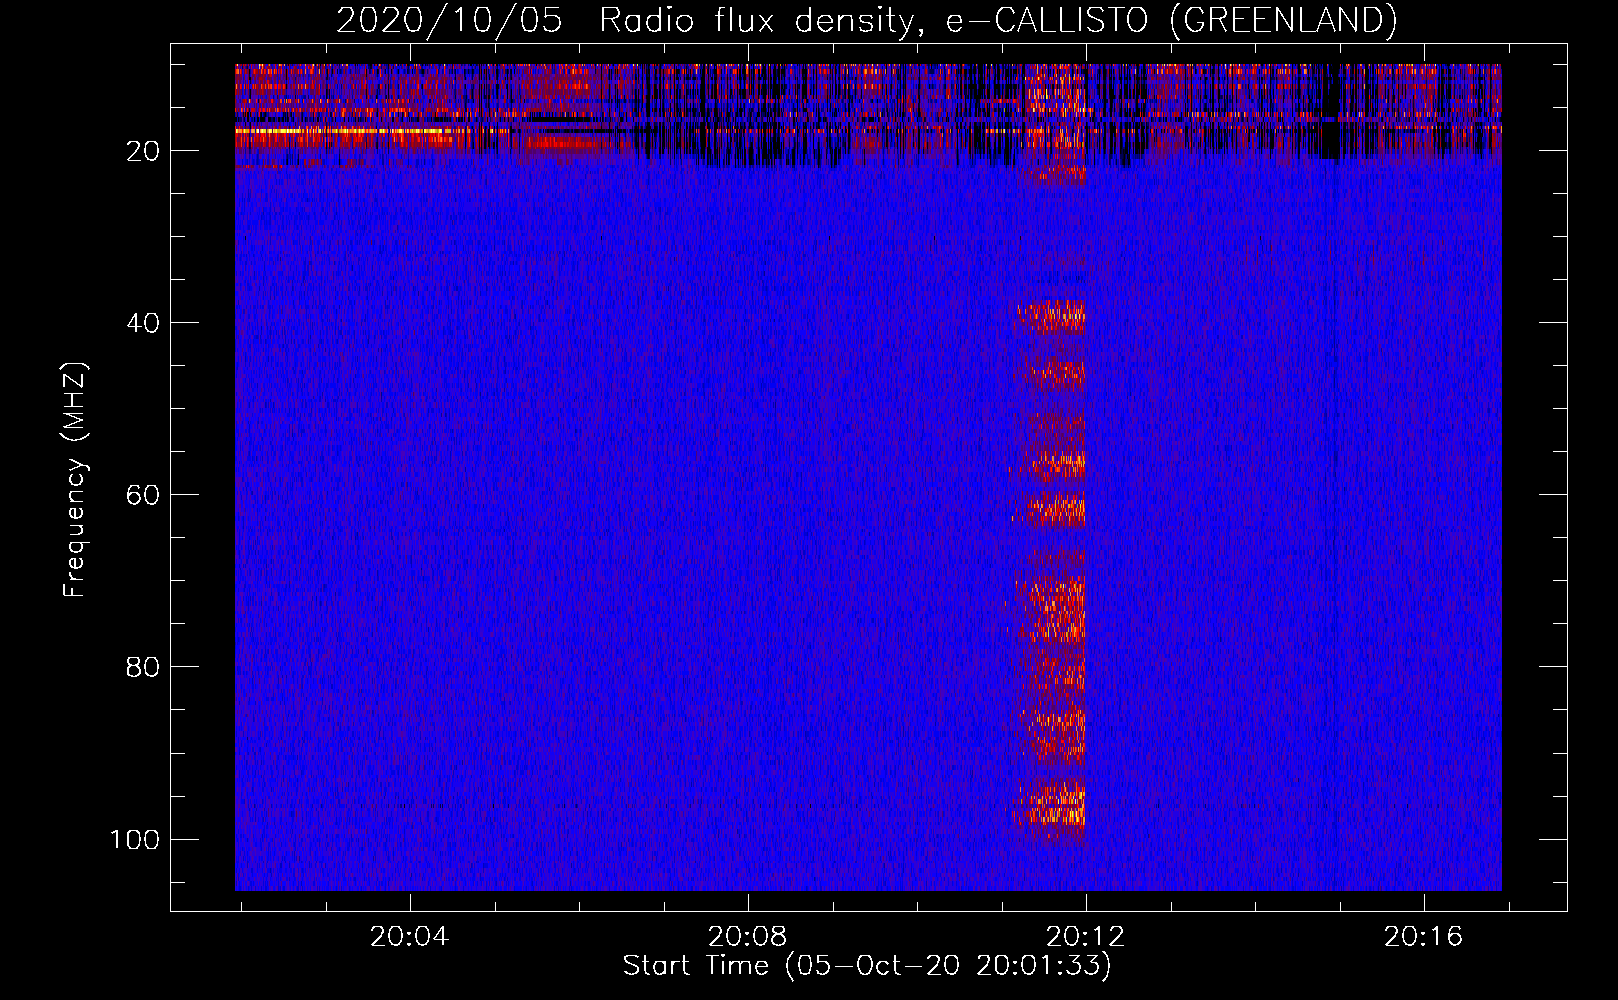This screenshot has height=1000, width=1618.
Task: Click the 20:08 time tick label
Action: point(747,937)
